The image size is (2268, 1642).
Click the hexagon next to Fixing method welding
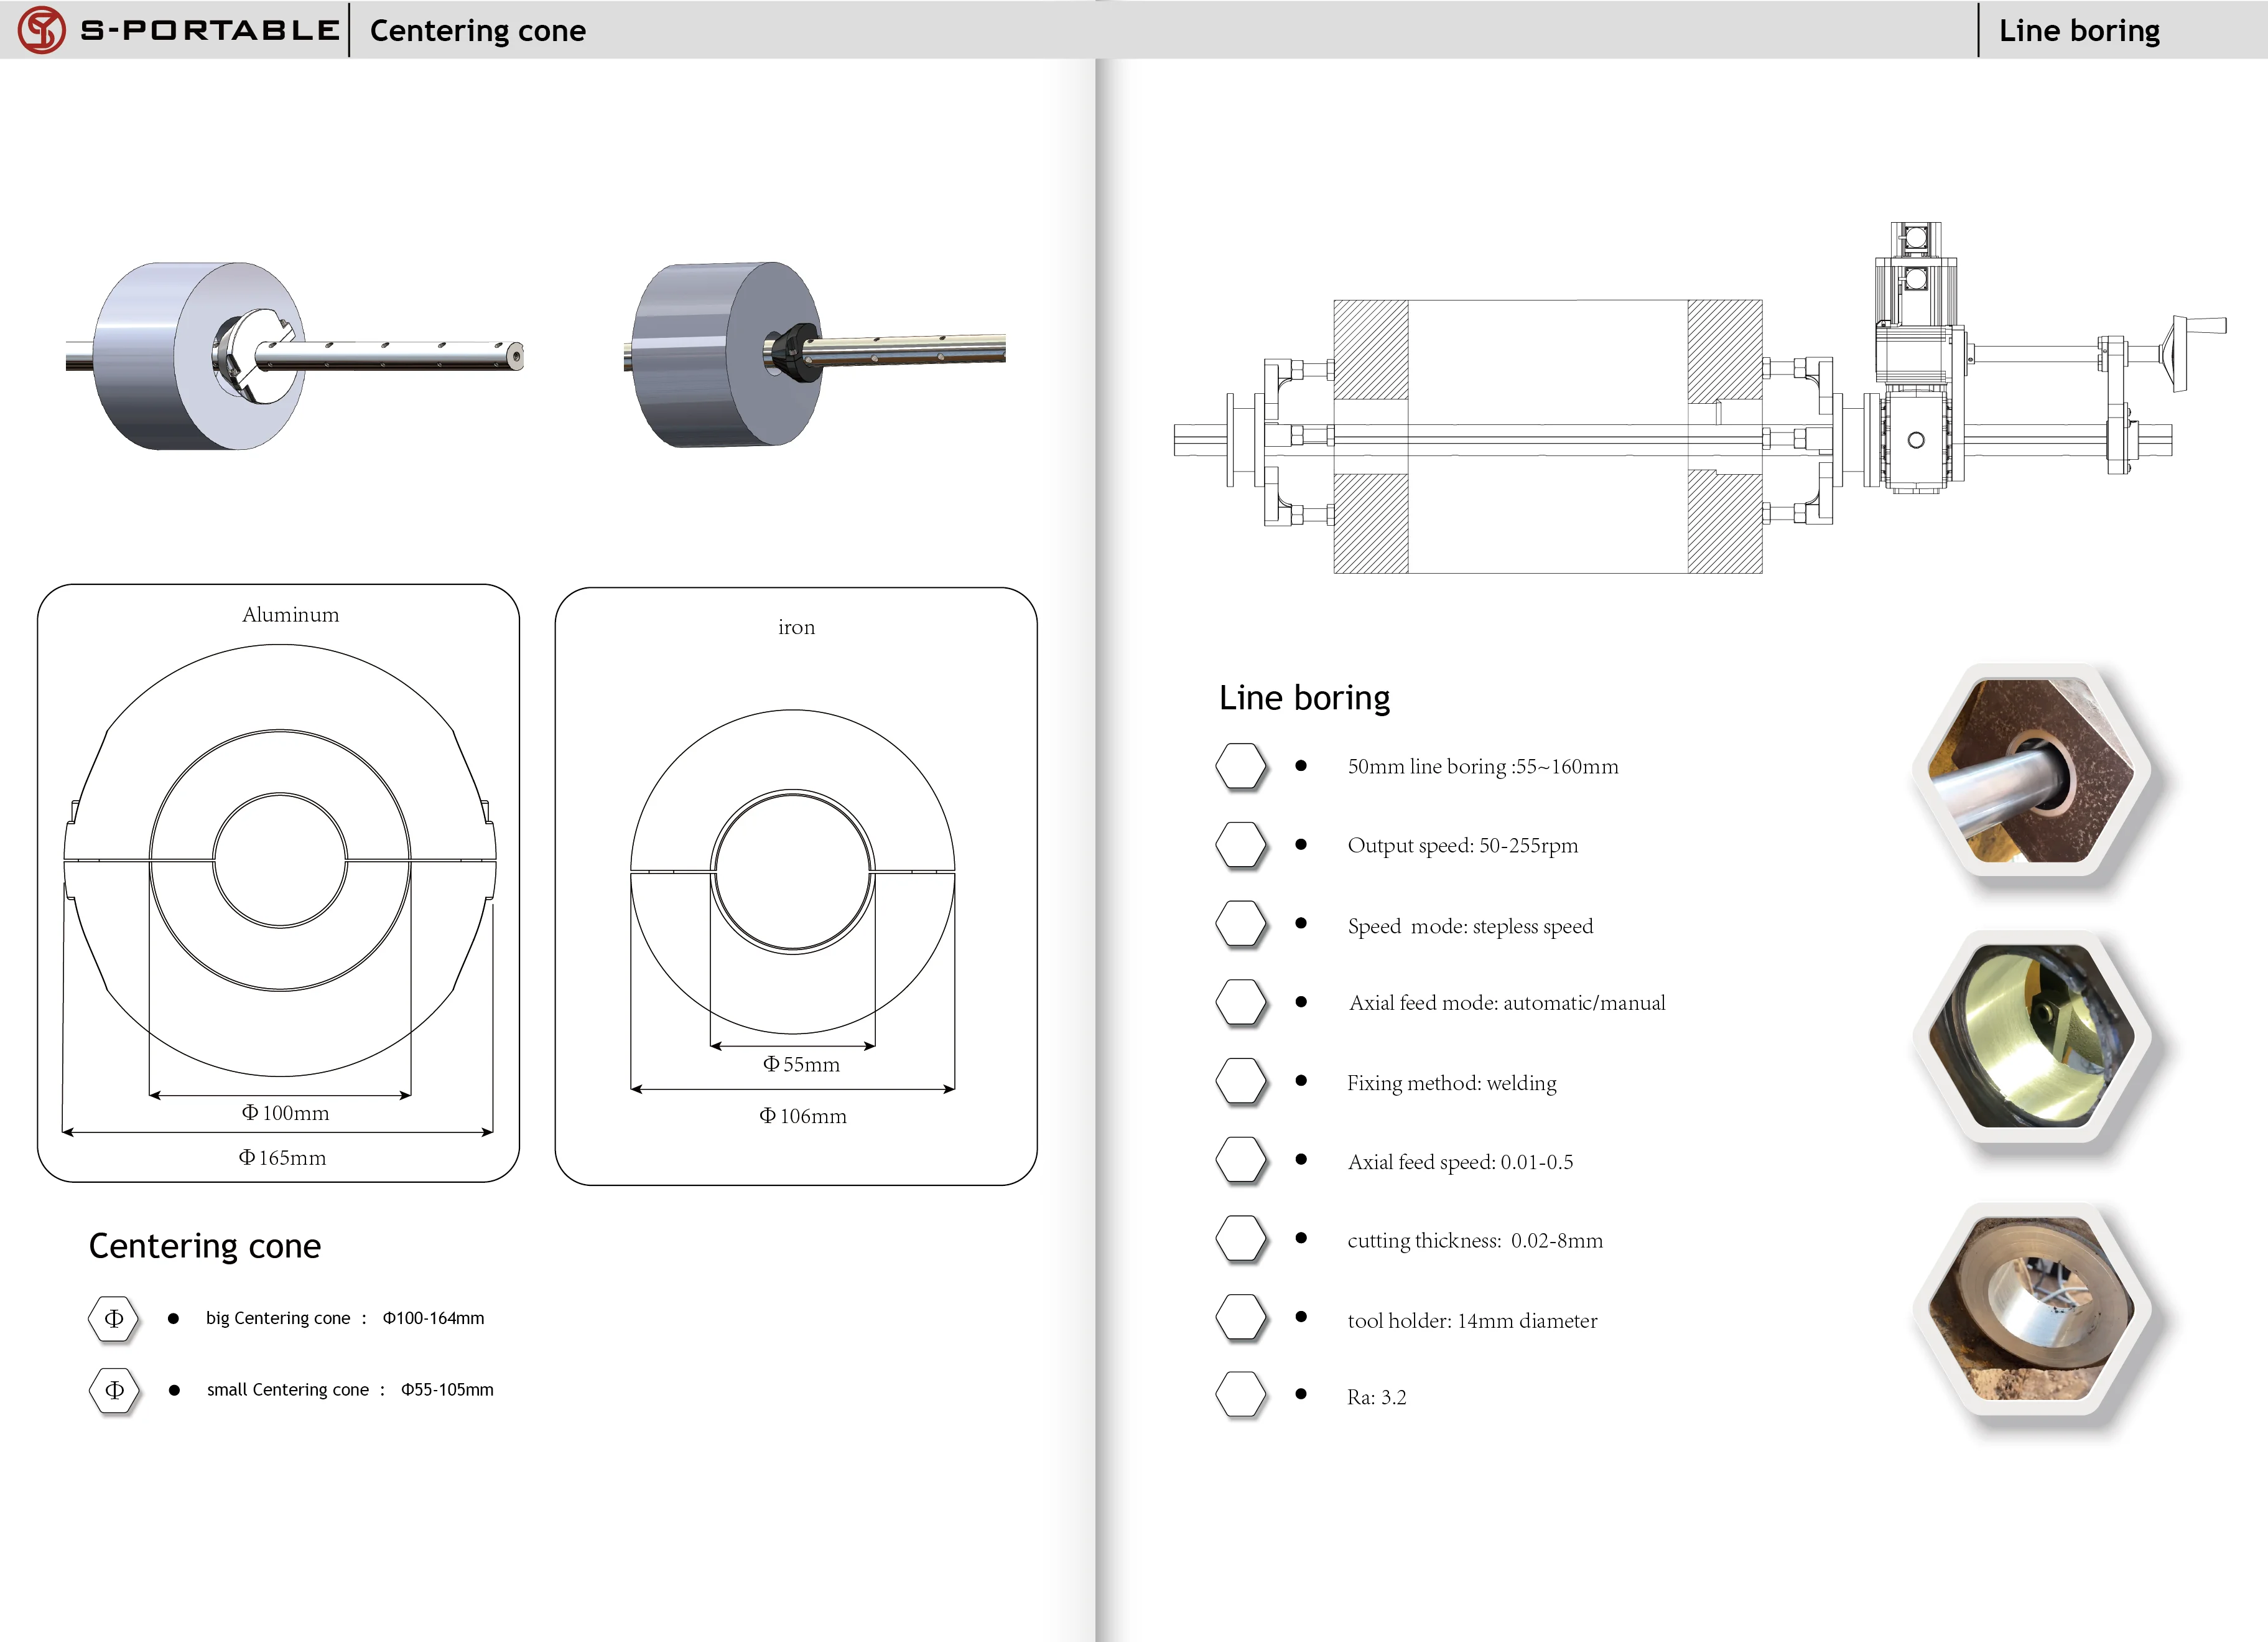tap(1241, 1081)
